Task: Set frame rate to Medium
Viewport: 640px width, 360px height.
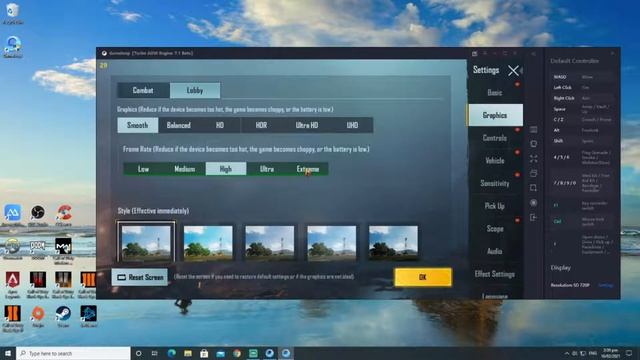Action: point(184,169)
